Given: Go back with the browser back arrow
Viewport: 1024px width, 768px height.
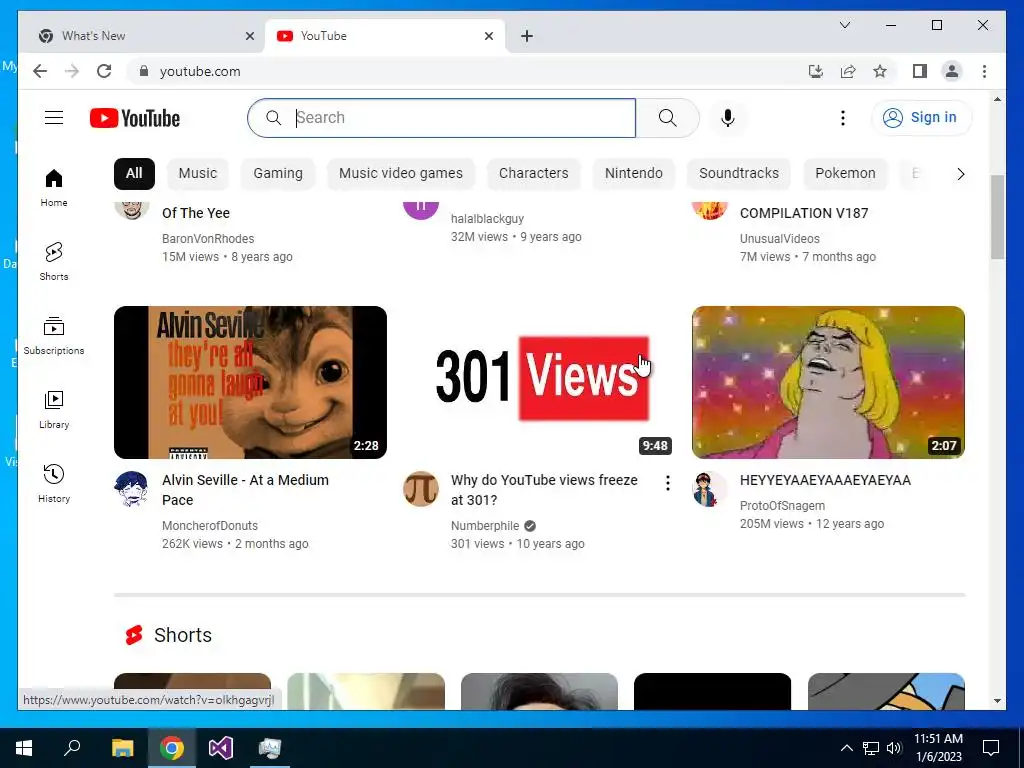Looking at the screenshot, I should tap(40, 71).
